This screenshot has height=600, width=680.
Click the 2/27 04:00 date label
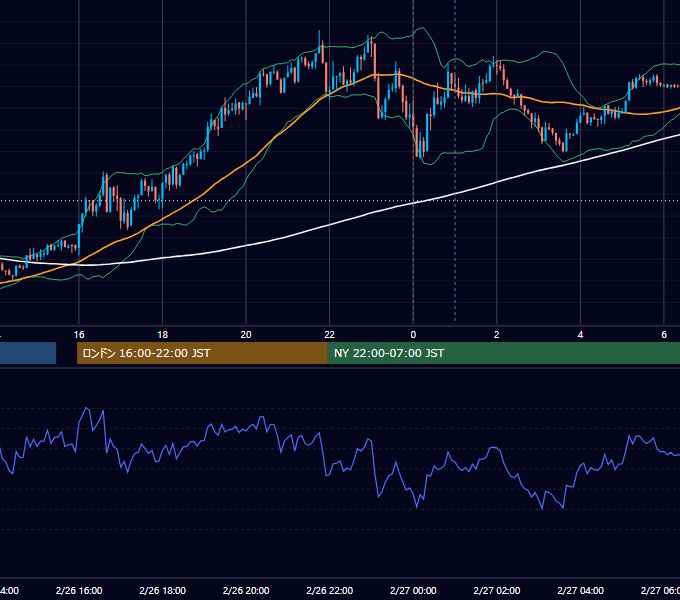click(x=580, y=591)
